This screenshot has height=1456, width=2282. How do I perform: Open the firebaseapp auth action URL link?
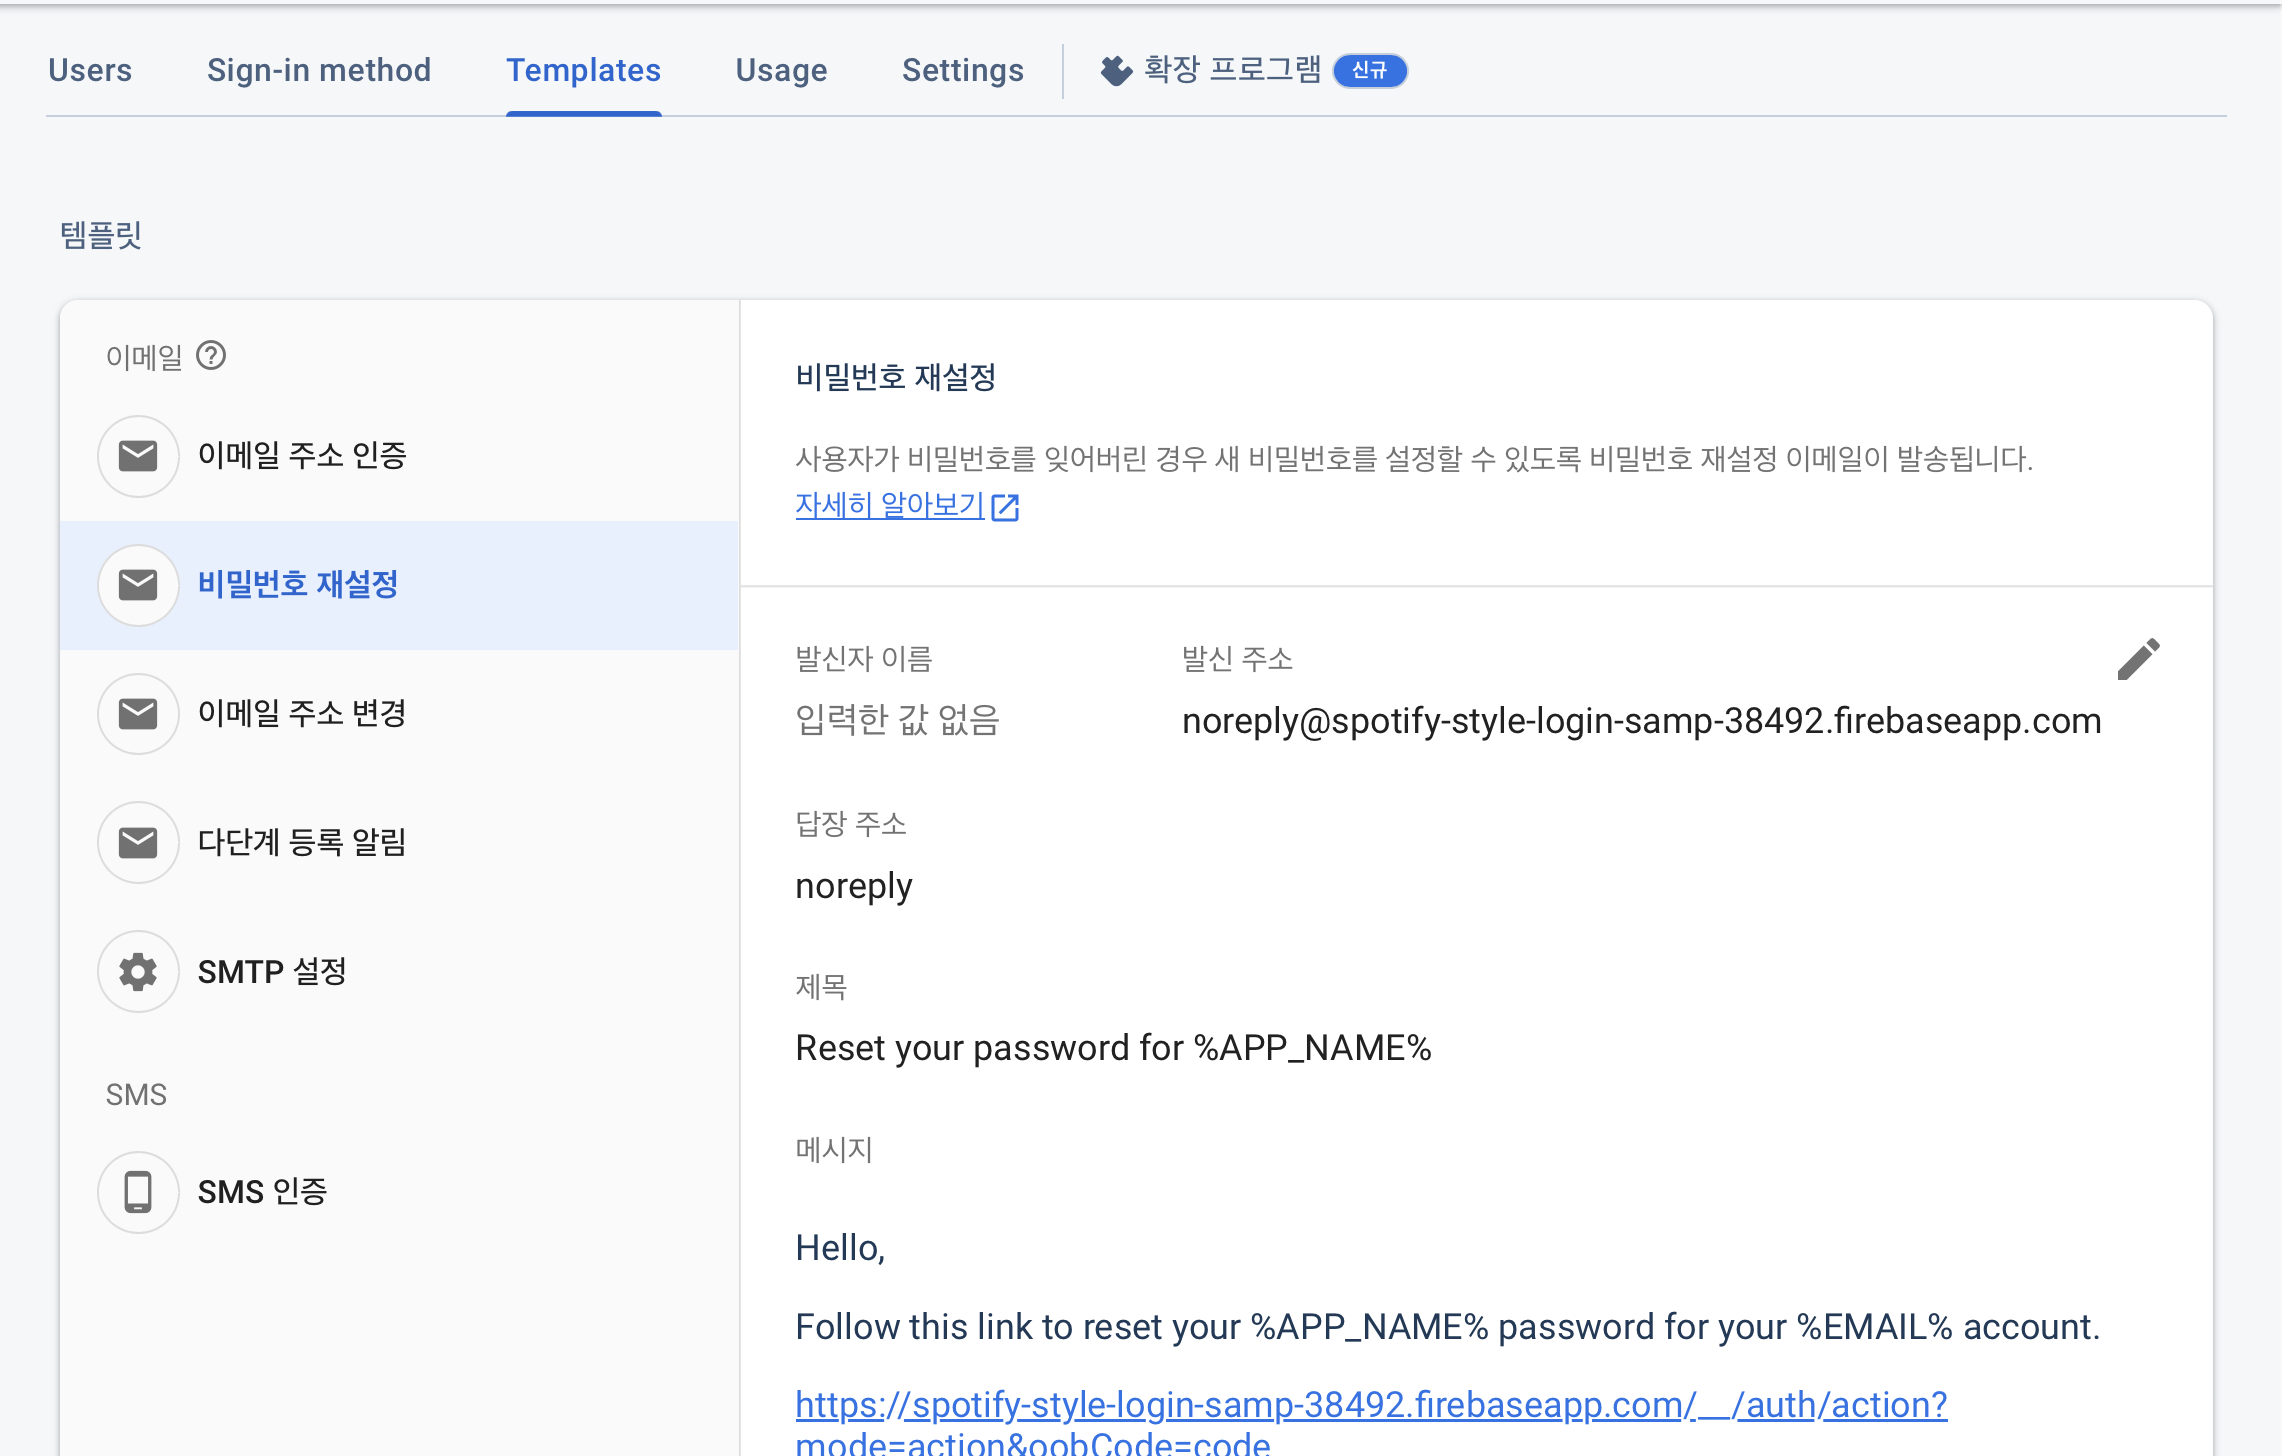coord(1370,1405)
